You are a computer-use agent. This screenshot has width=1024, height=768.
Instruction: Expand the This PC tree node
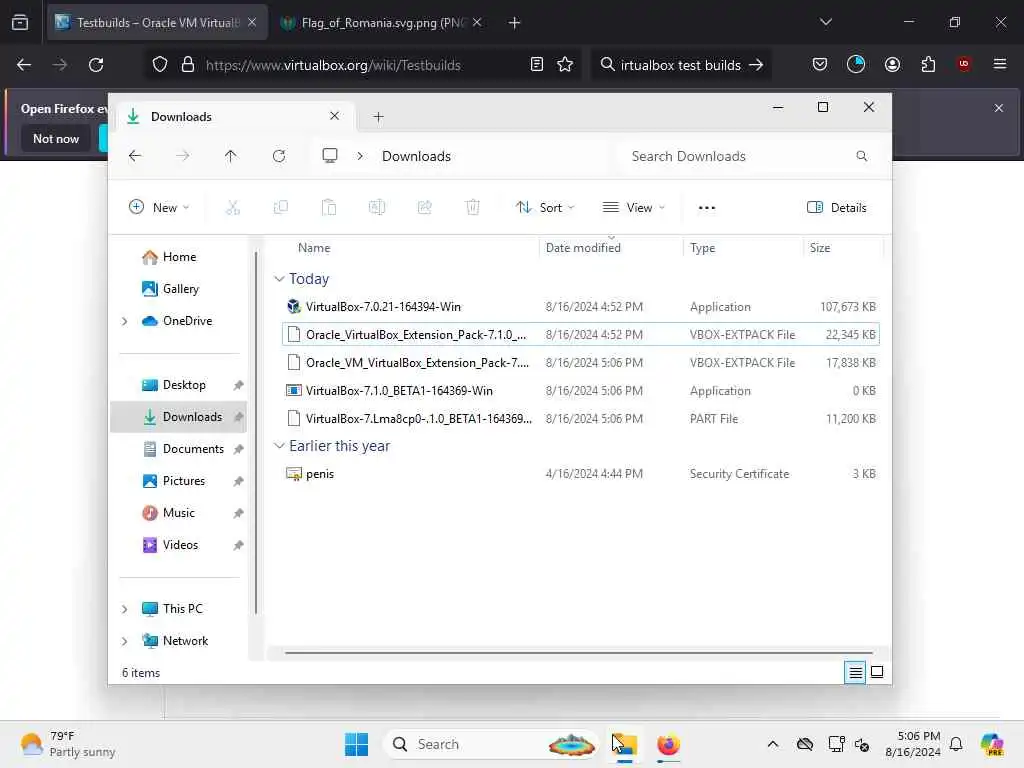coord(124,609)
